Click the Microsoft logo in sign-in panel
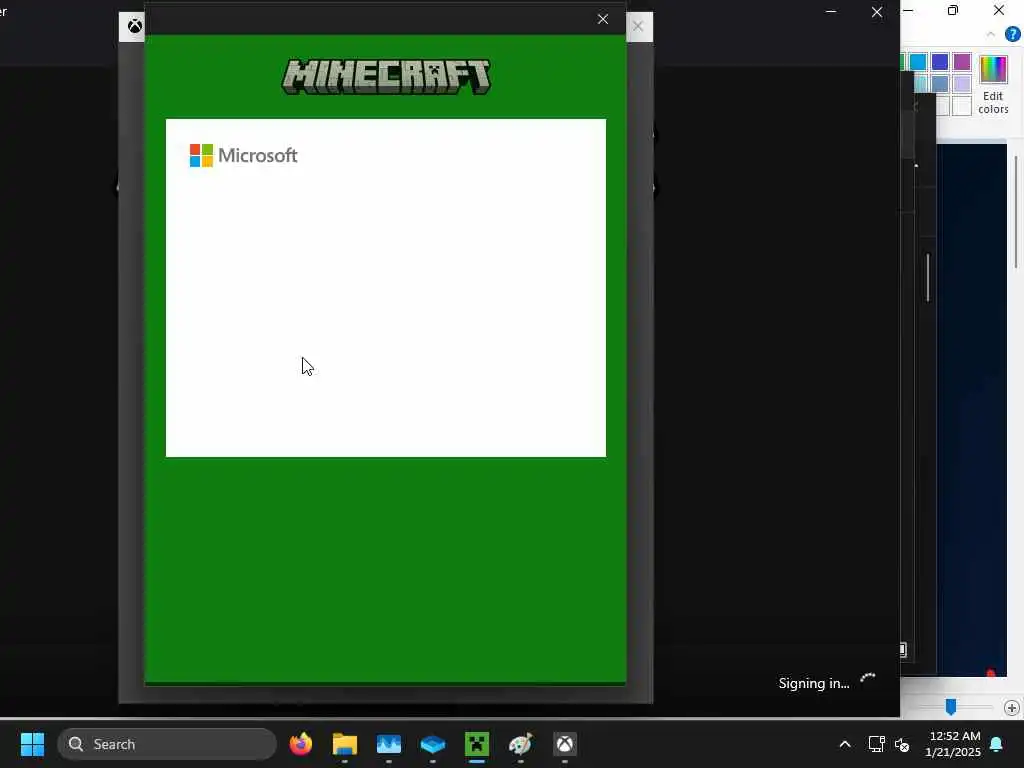This screenshot has height=768, width=1024. click(243, 155)
